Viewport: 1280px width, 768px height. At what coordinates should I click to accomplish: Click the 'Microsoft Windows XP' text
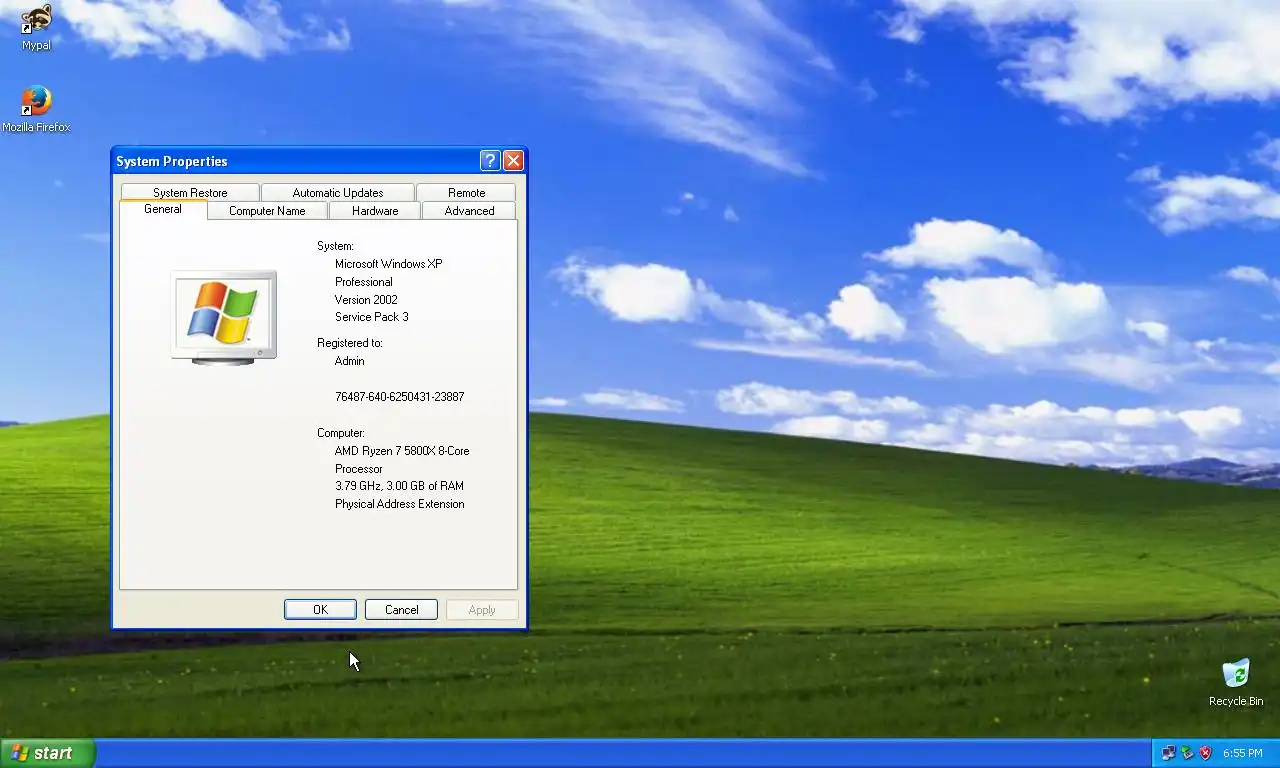pyautogui.click(x=388, y=264)
